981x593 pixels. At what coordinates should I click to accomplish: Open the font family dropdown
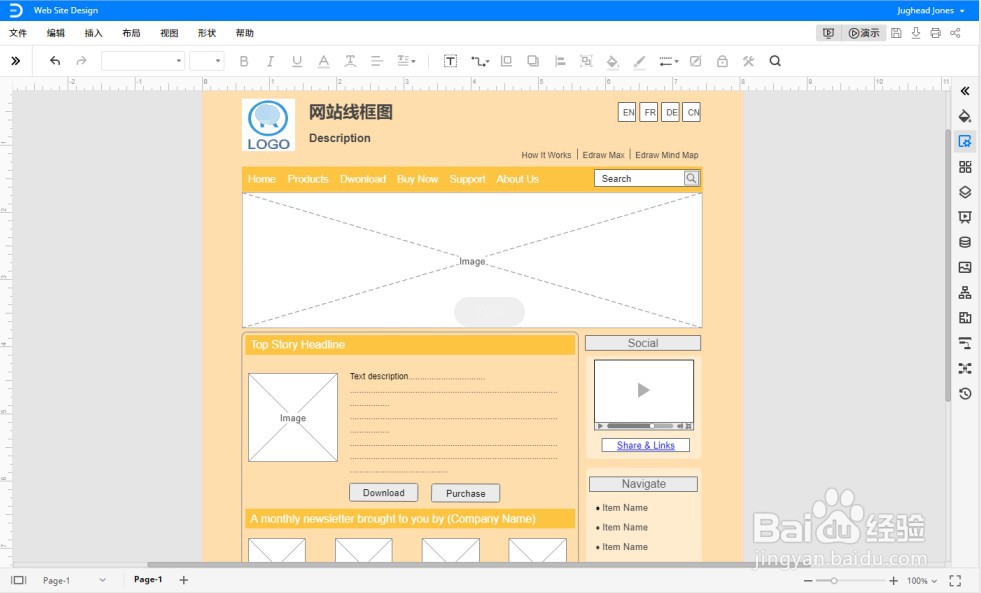[143, 61]
